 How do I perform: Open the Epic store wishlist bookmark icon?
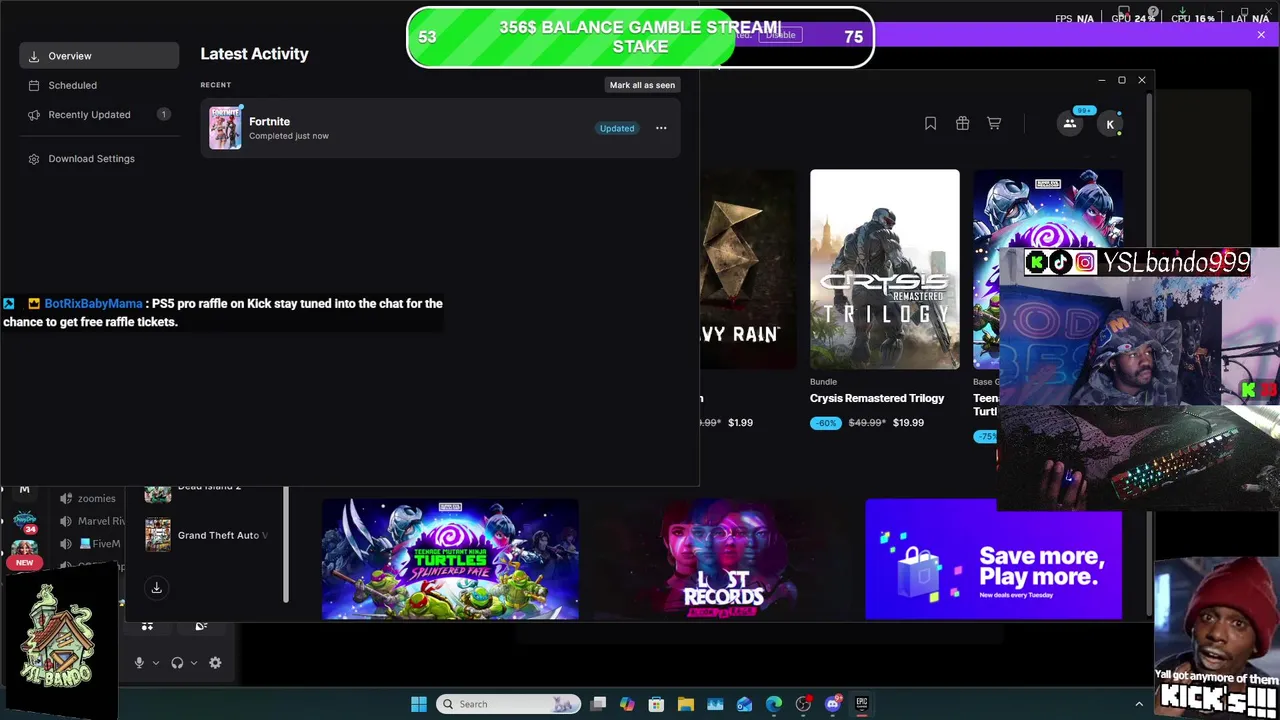[x=930, y=123]
